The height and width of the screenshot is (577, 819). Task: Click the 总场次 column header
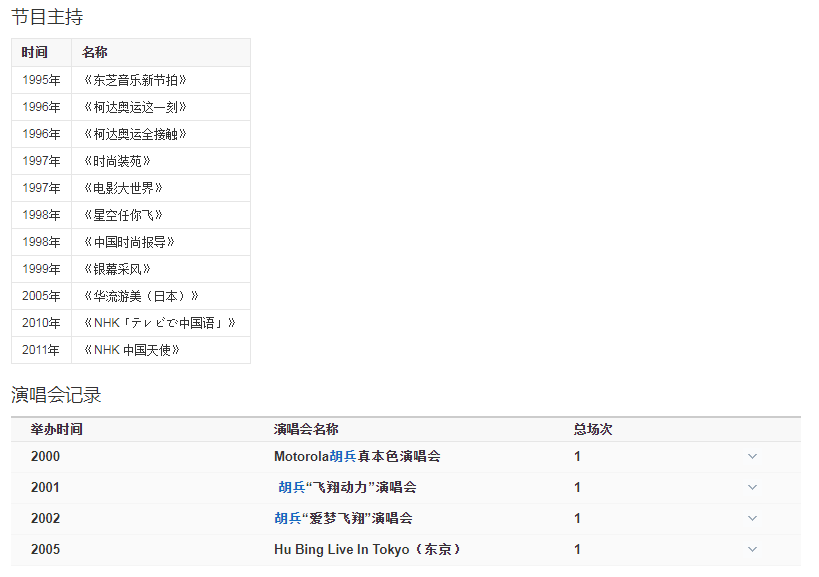593,429
